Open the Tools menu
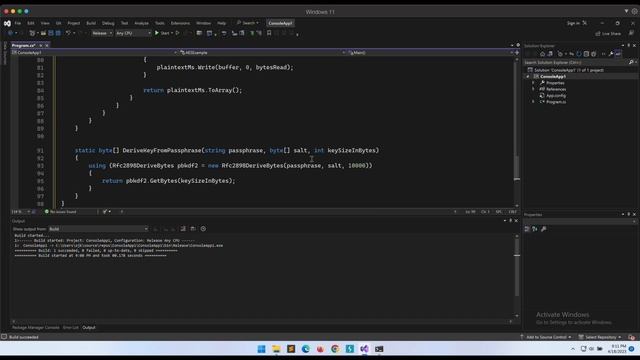The image size is (640, 360). [160, 23]
